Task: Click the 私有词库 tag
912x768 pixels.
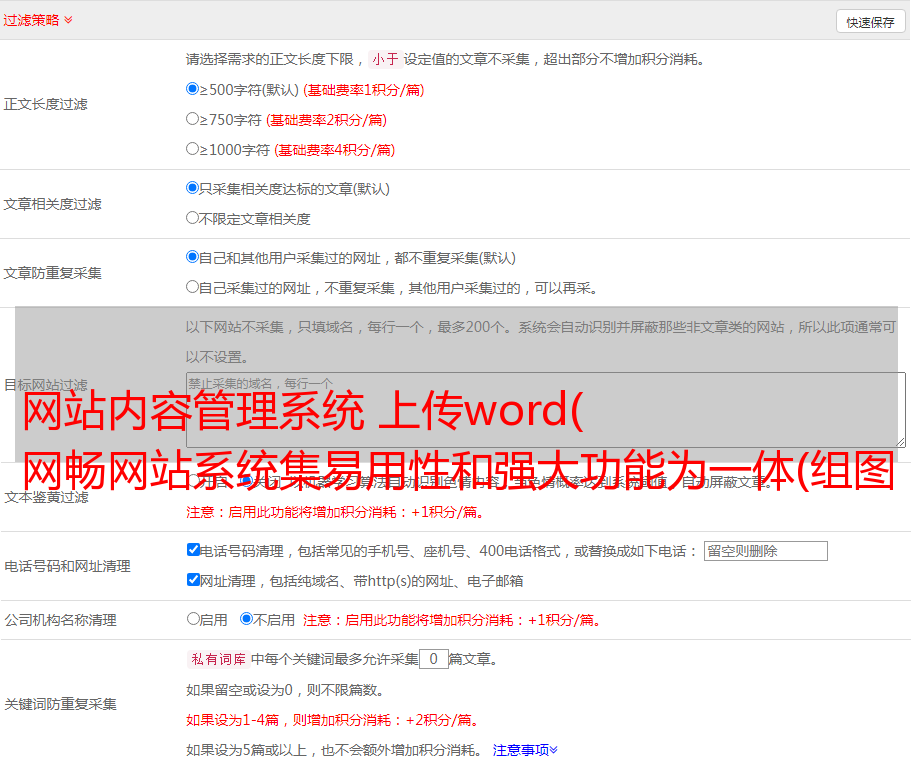Action: (219, 659)
